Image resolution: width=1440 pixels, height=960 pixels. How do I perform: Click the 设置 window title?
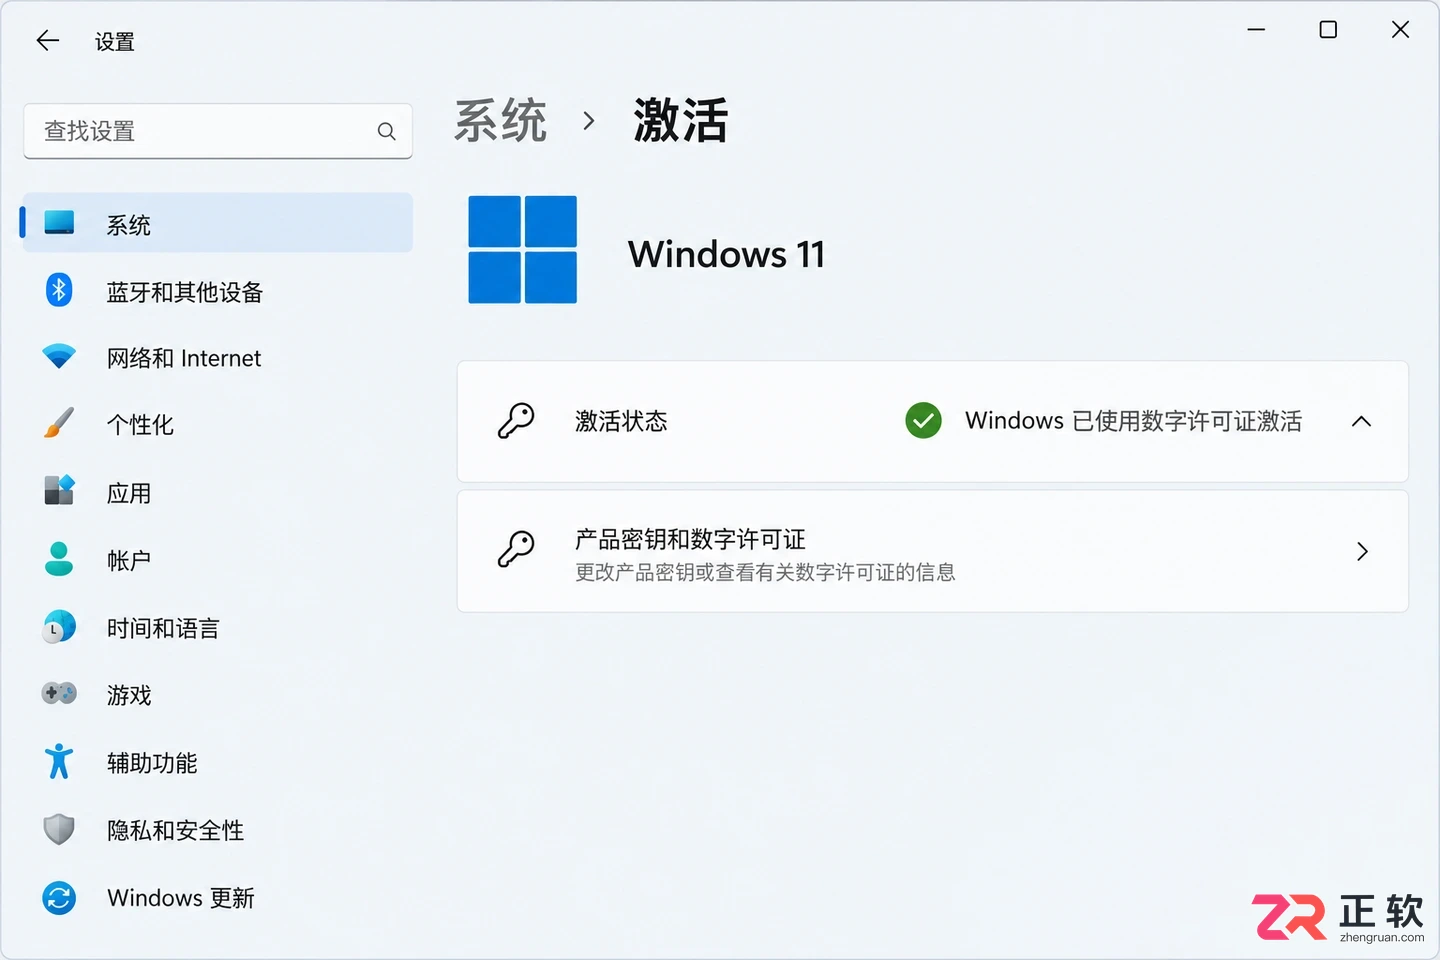click(115, 42)
